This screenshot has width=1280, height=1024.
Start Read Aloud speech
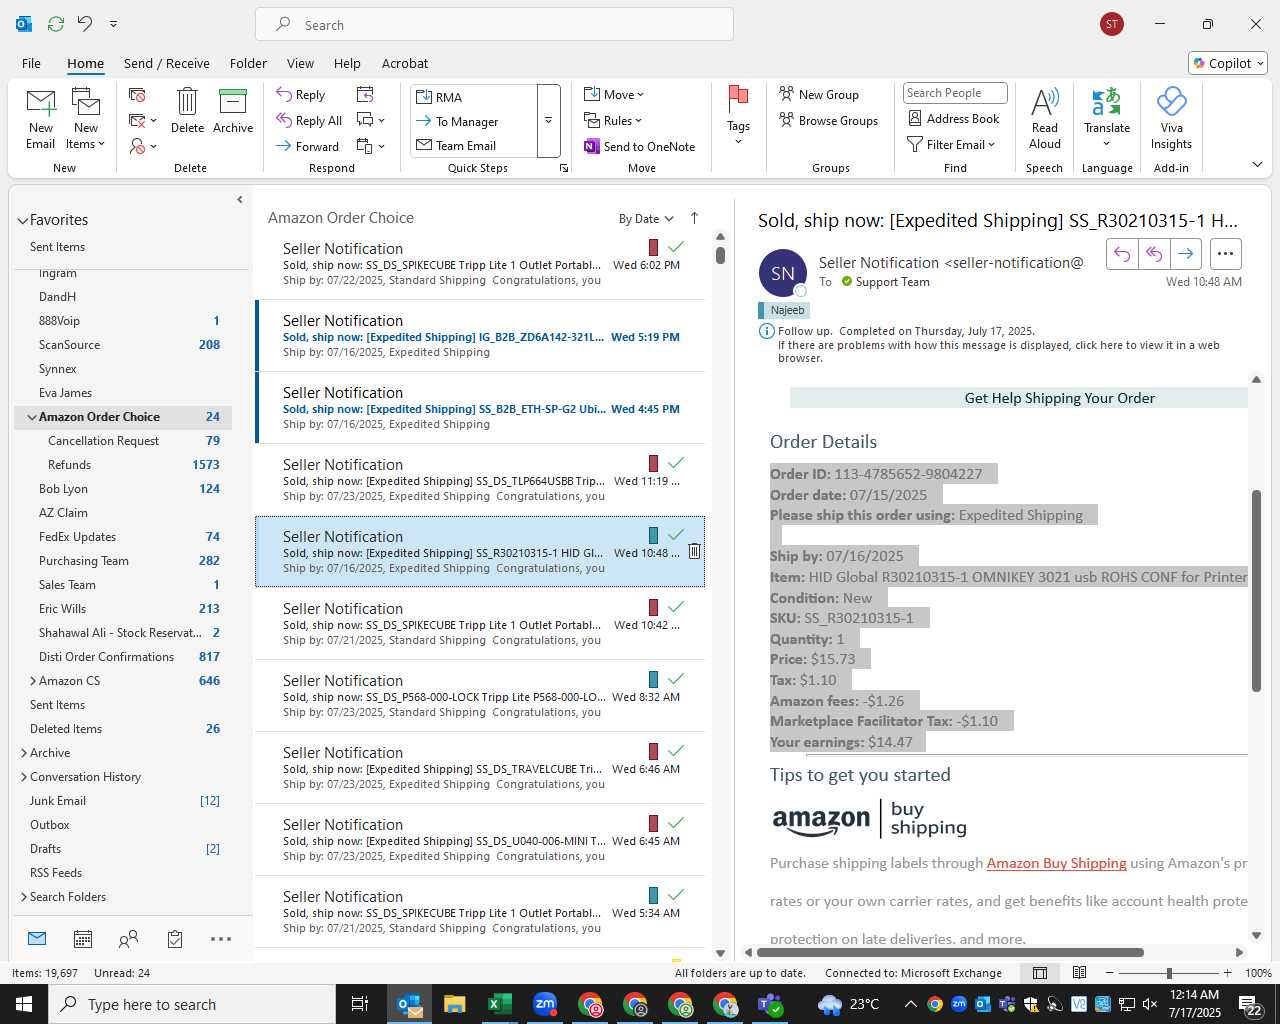(x=1044, y=118)
